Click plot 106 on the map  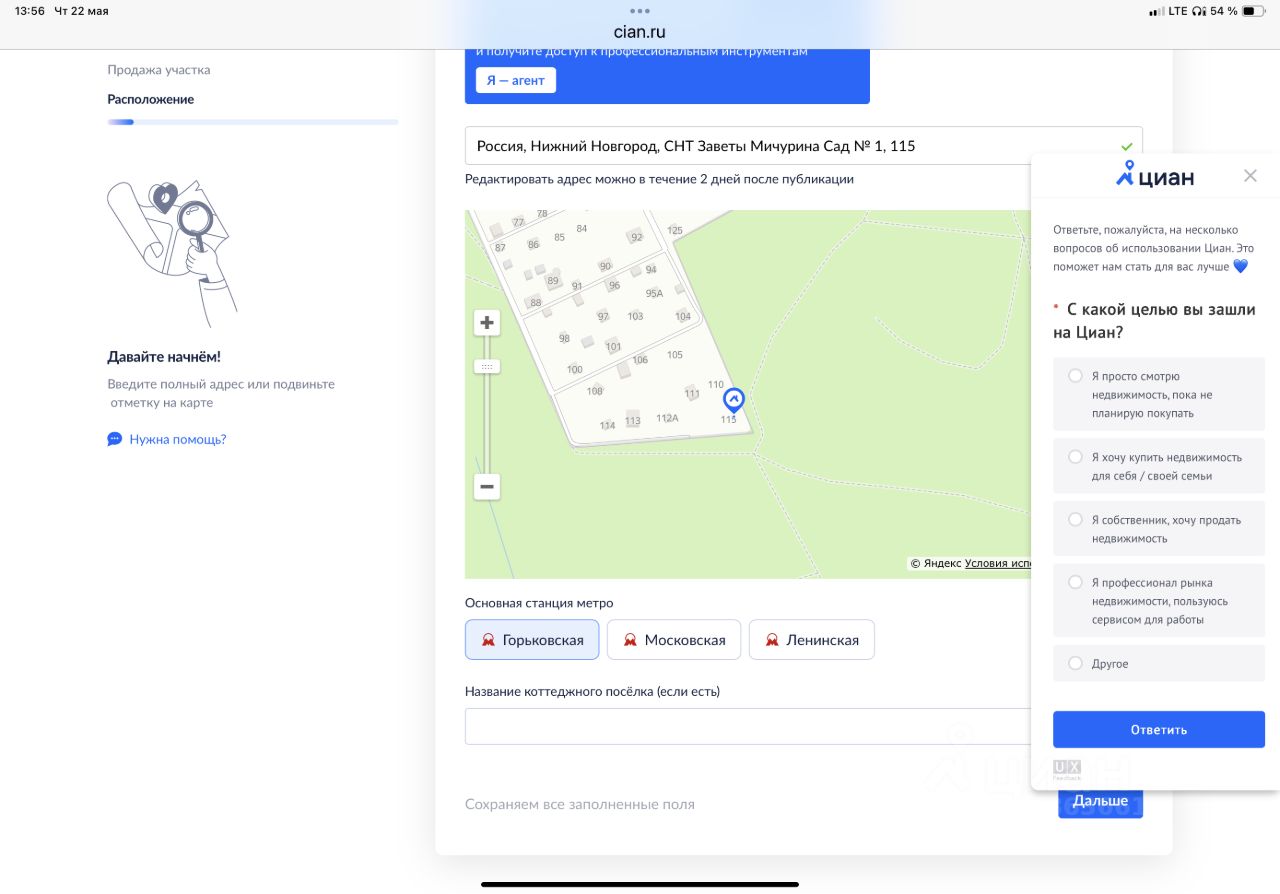point(640,360)
